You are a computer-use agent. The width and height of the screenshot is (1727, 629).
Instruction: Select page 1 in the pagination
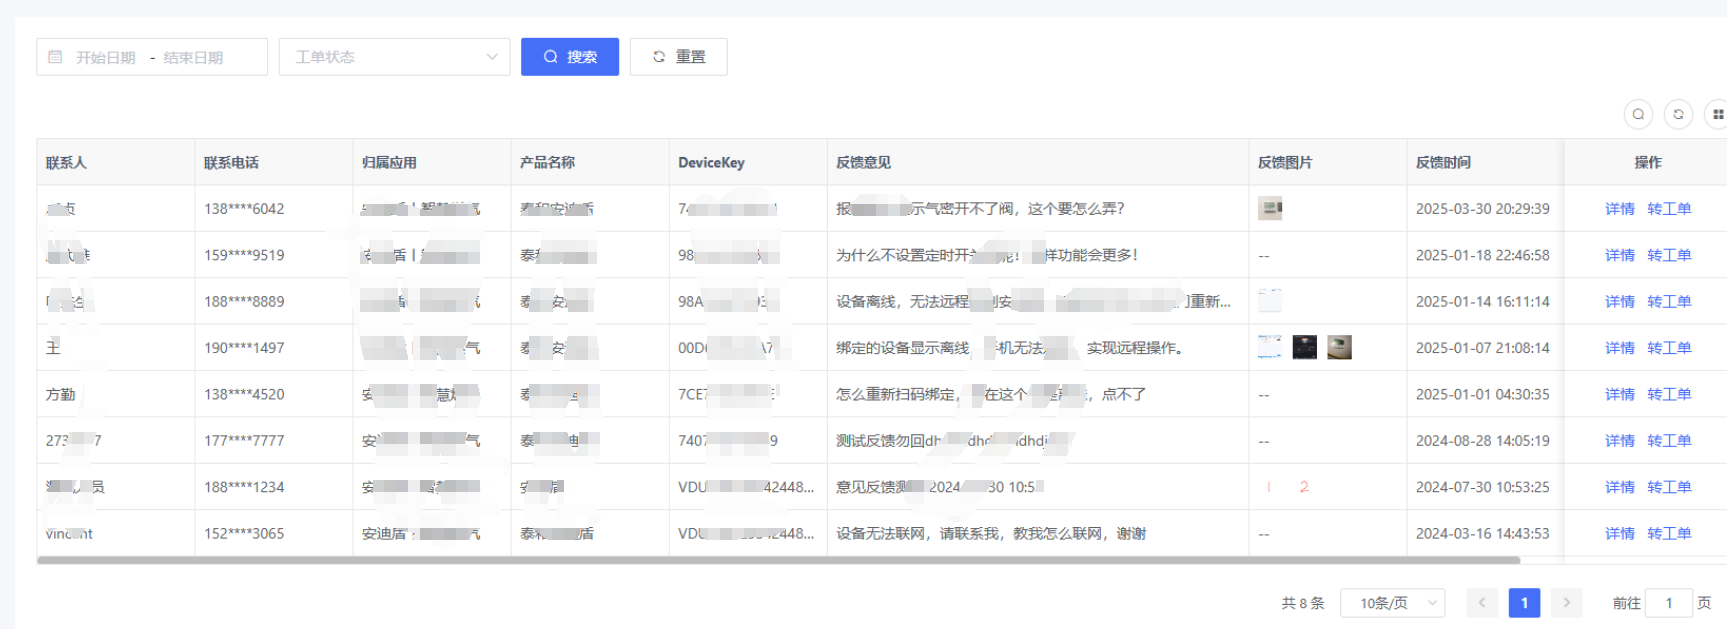coord(1524,603)
